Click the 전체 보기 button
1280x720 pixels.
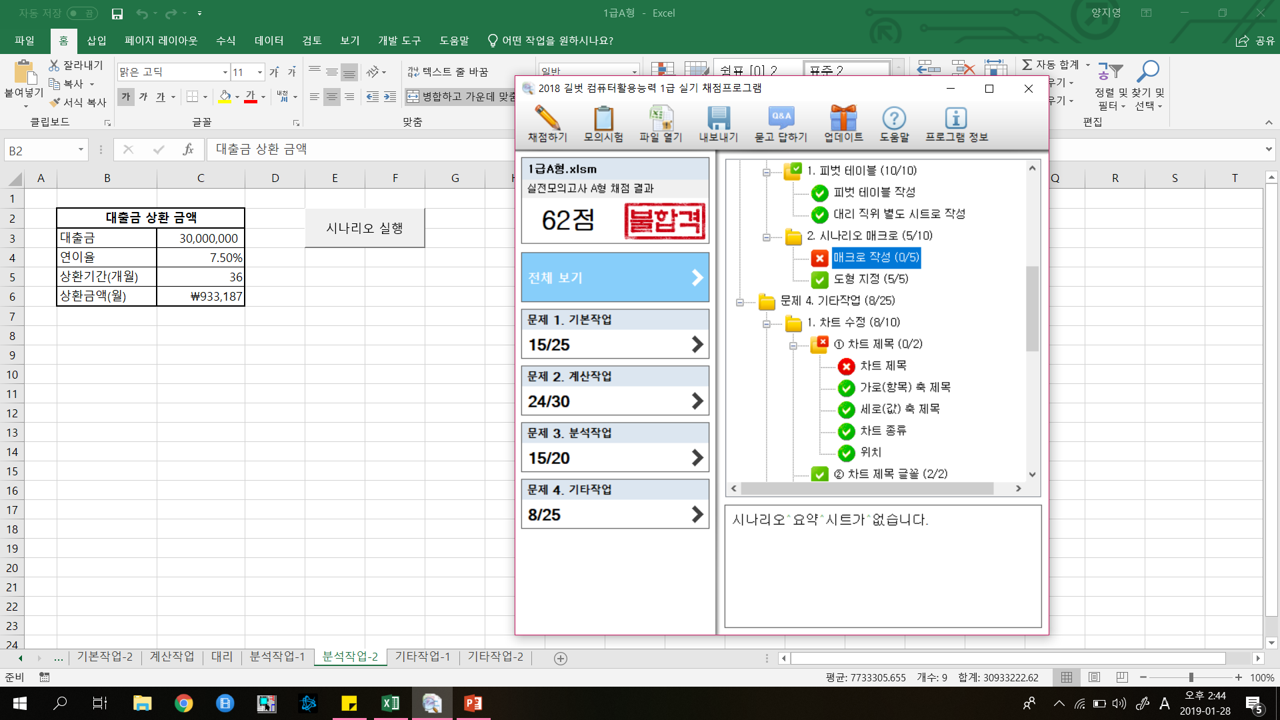[615, 278]
